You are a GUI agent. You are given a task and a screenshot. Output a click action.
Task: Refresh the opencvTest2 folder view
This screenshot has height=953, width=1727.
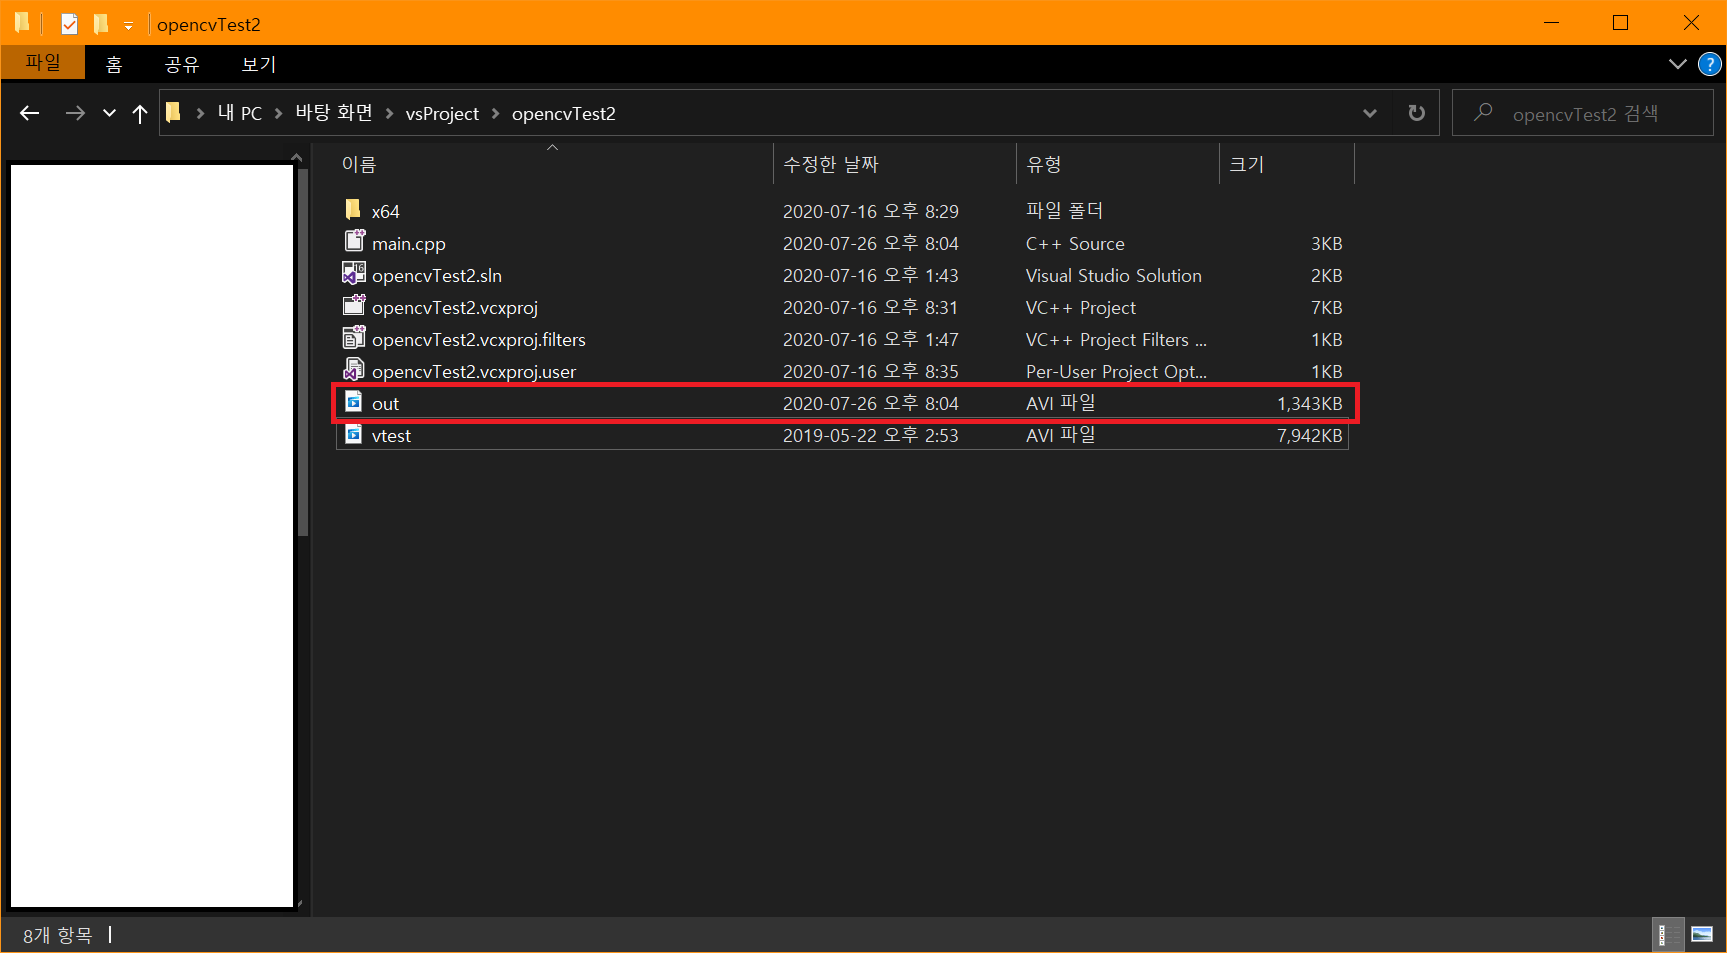[1416, 113]
